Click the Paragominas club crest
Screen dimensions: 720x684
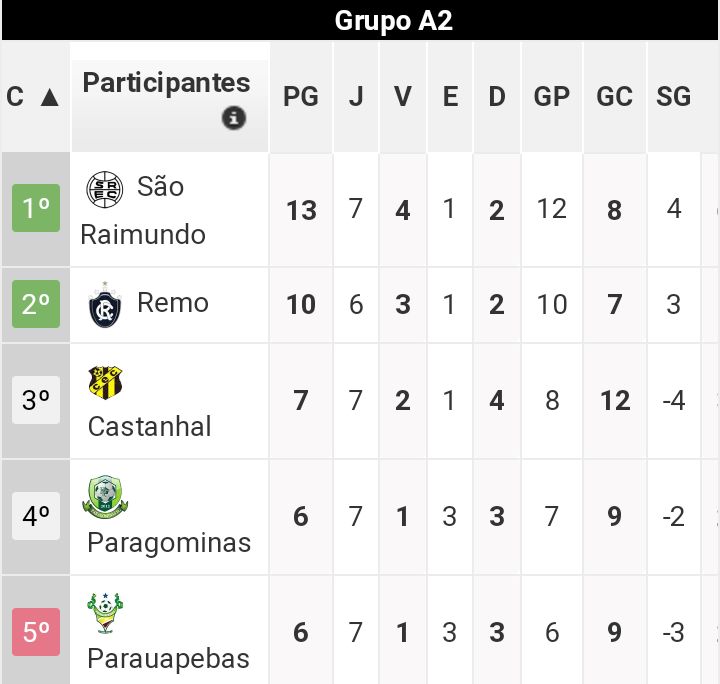[106, 497]
